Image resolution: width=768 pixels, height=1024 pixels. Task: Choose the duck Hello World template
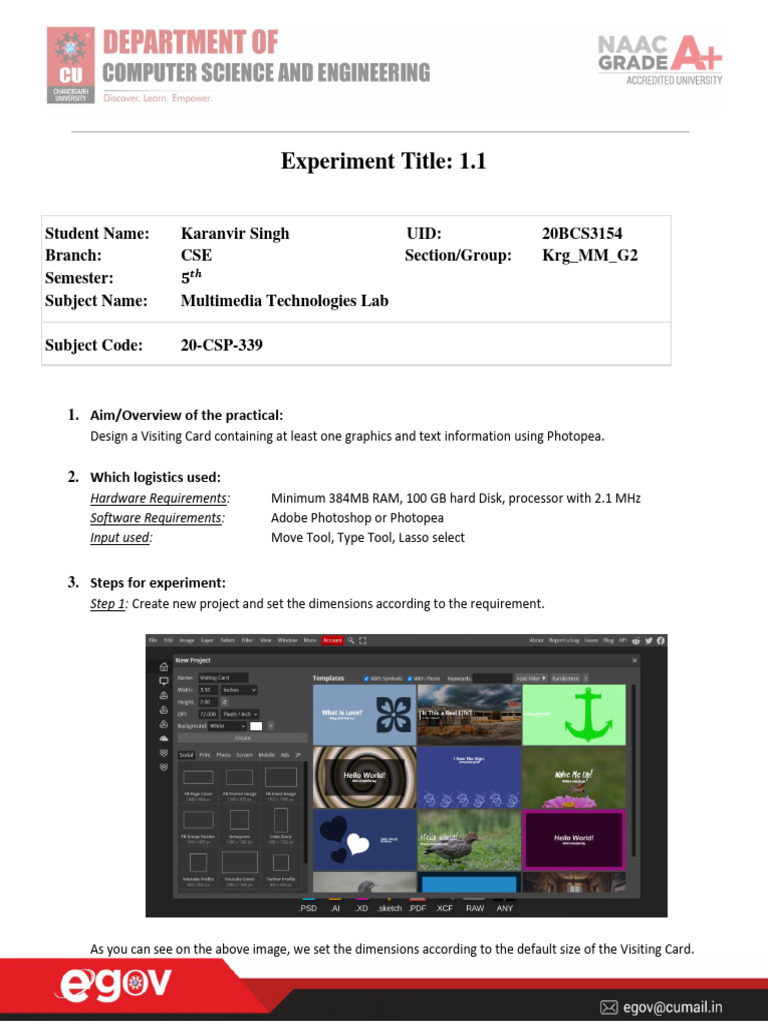click(470, 840)
